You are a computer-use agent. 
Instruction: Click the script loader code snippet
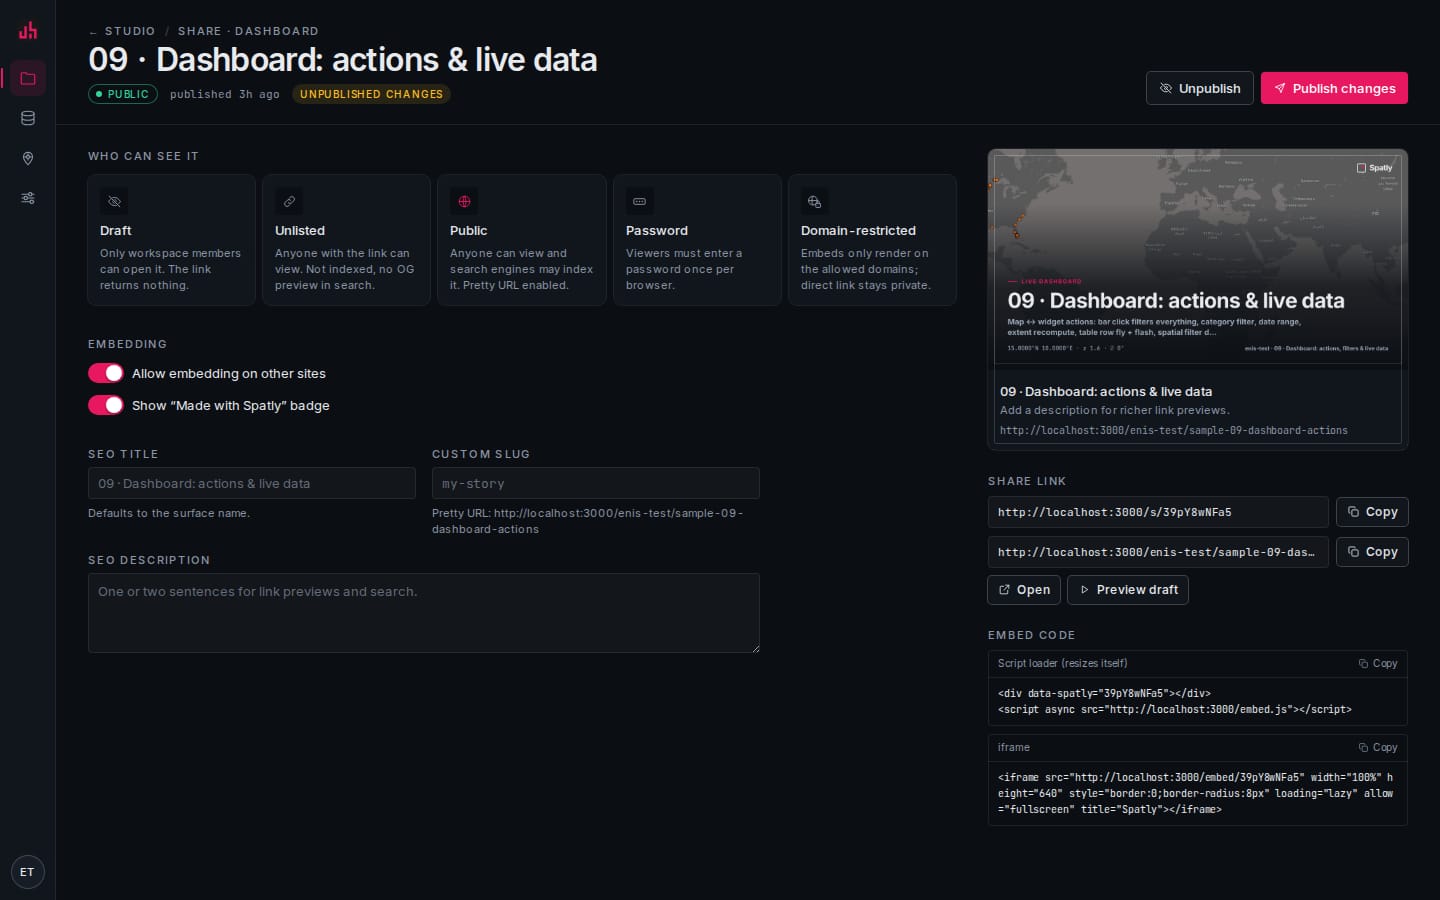coord(1198,701)
